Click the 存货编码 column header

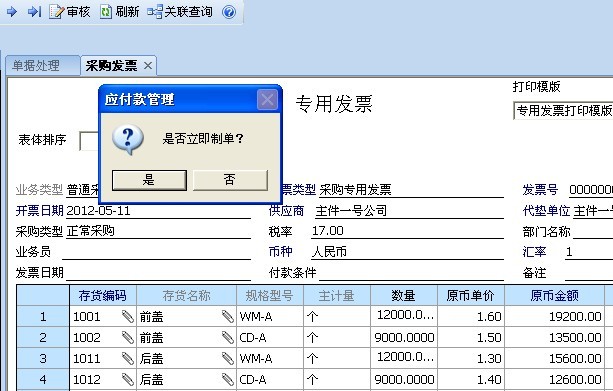[x=103, y=296]
